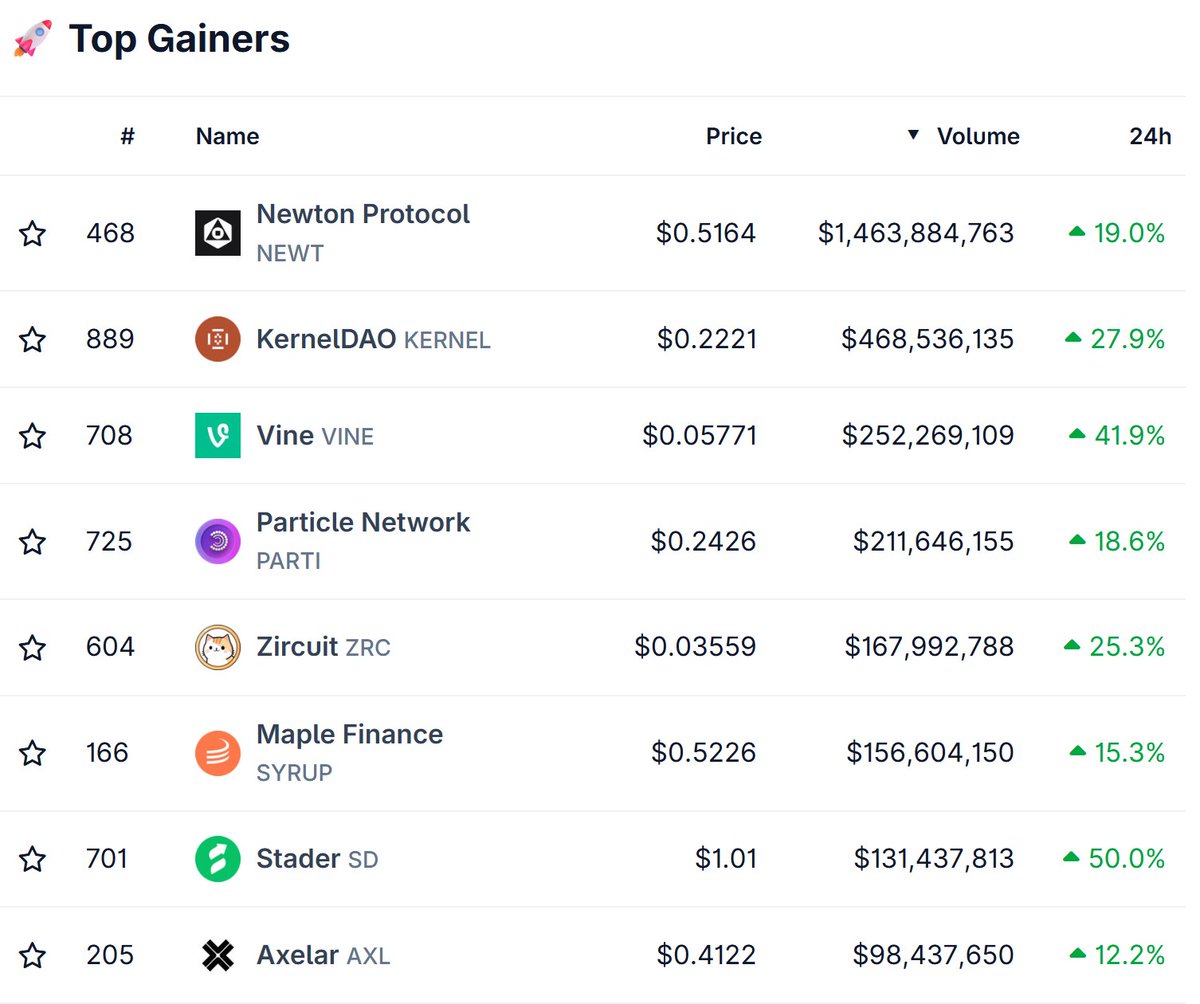The width and height of the screenshot is (1200, 1004).
Task: Sort by the # rank column header
Action: click(x=127, y=137)
